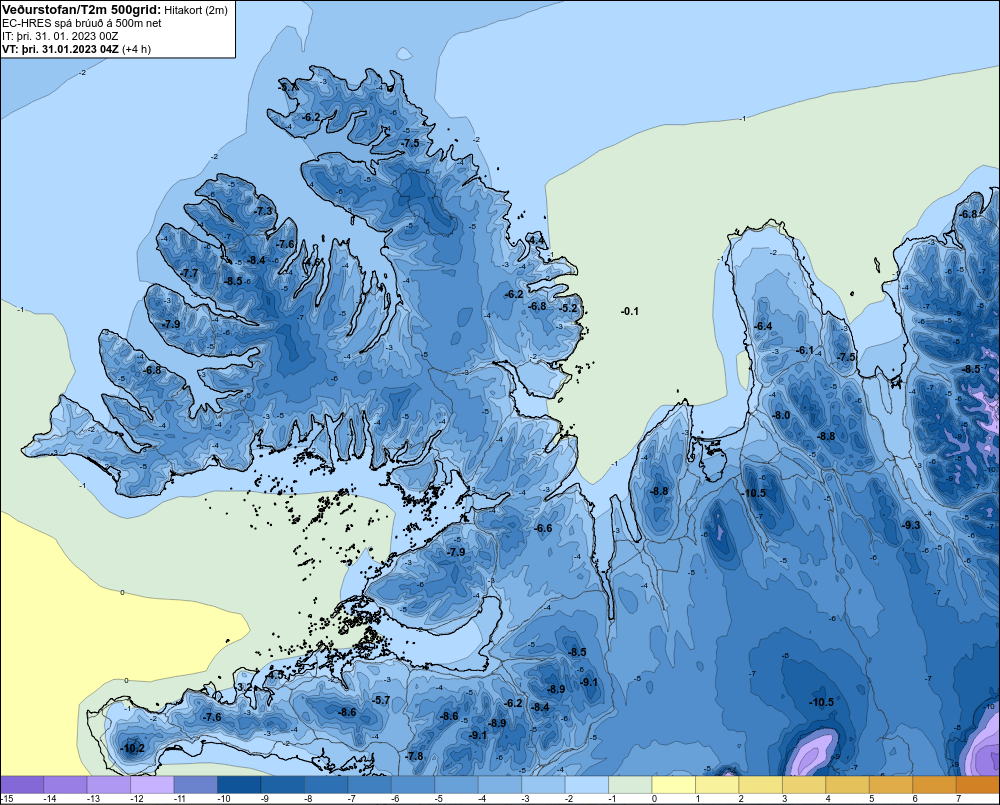Click the 7 legend scale number

pyautogui.click(x=958, y=799)
